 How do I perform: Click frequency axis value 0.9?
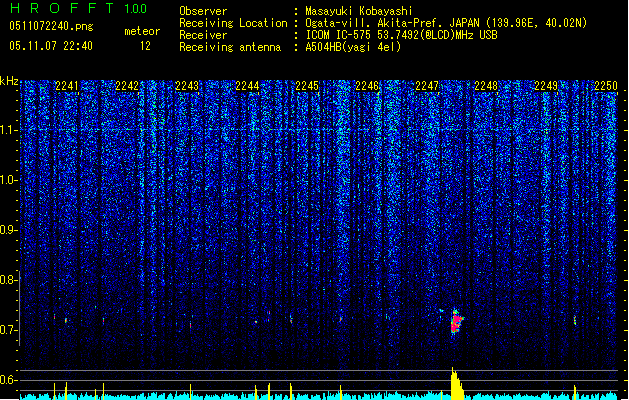[8, 230]
